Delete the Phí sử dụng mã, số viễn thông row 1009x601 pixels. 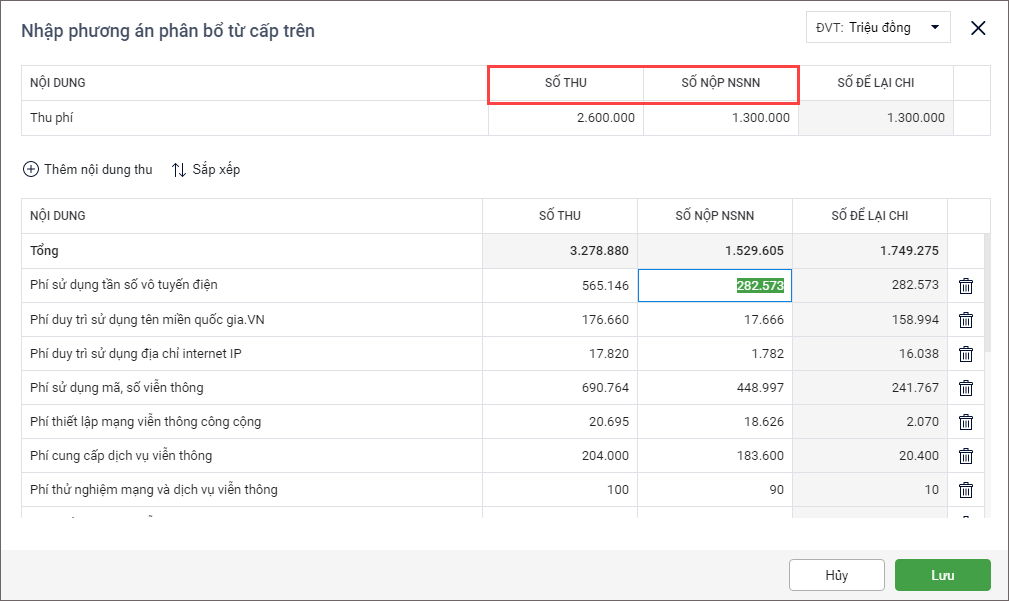click(x=966, y=388)
